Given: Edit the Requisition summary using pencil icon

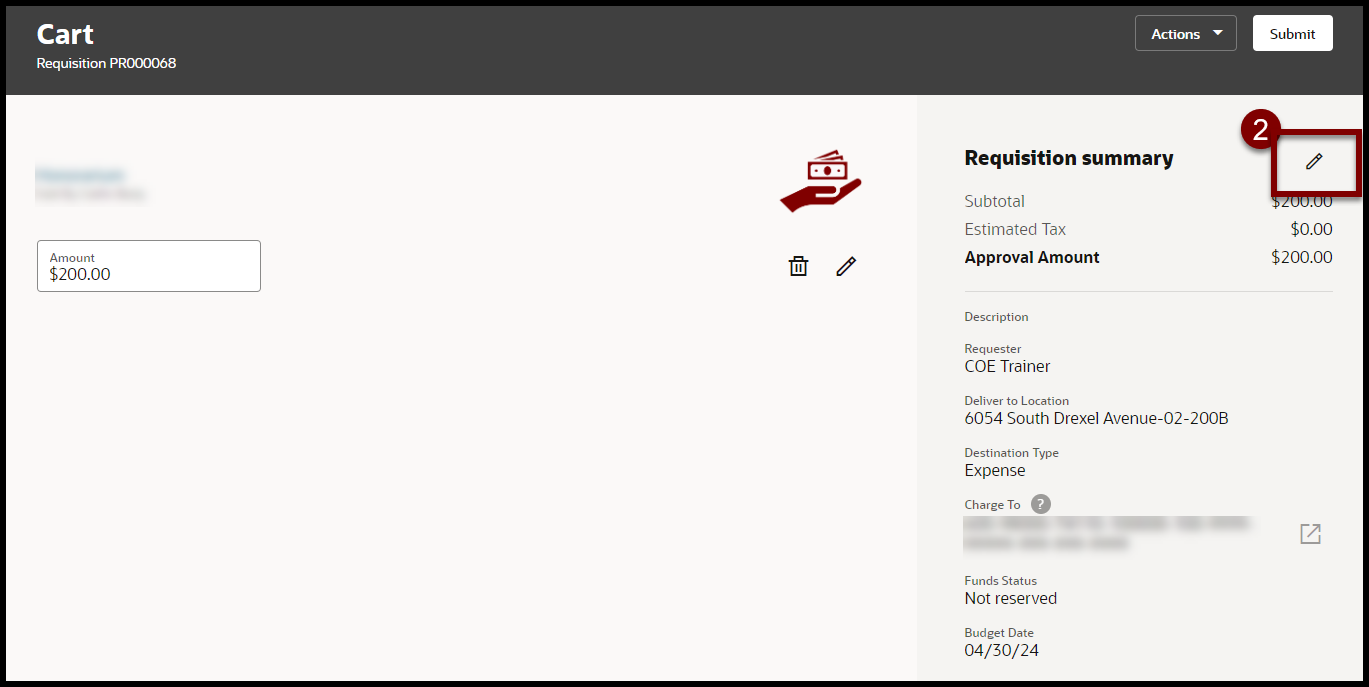Looking at the screenshot, I should [1314, 161].
